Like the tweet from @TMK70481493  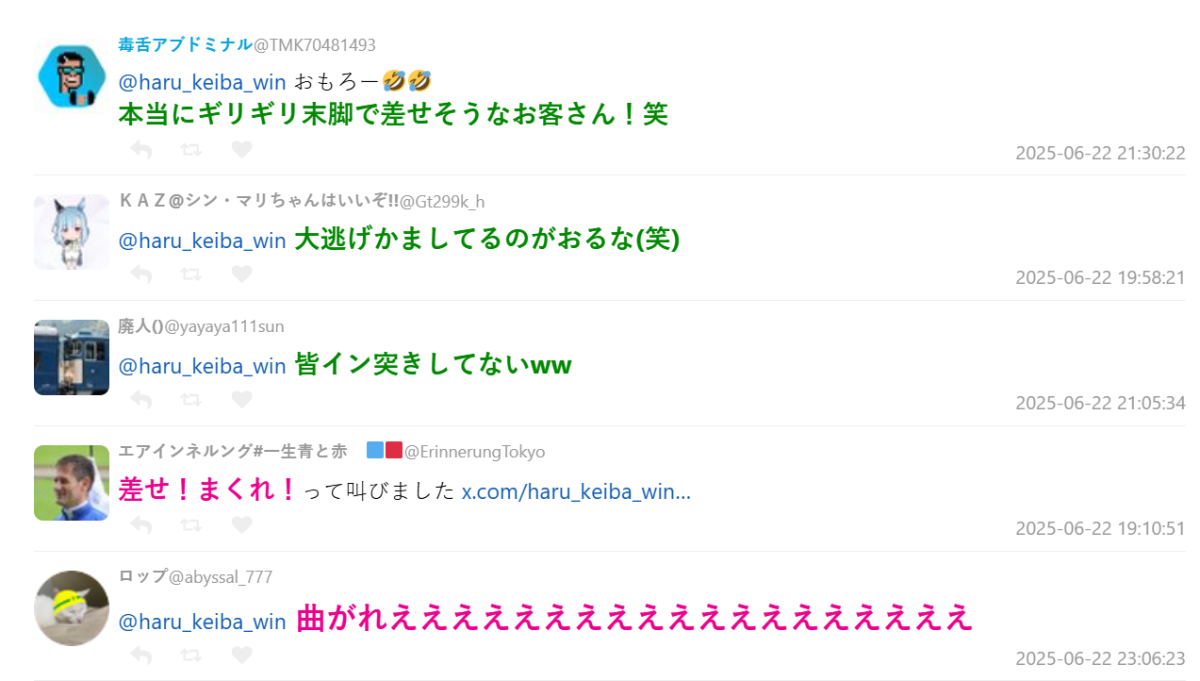[x=241, y=149]
